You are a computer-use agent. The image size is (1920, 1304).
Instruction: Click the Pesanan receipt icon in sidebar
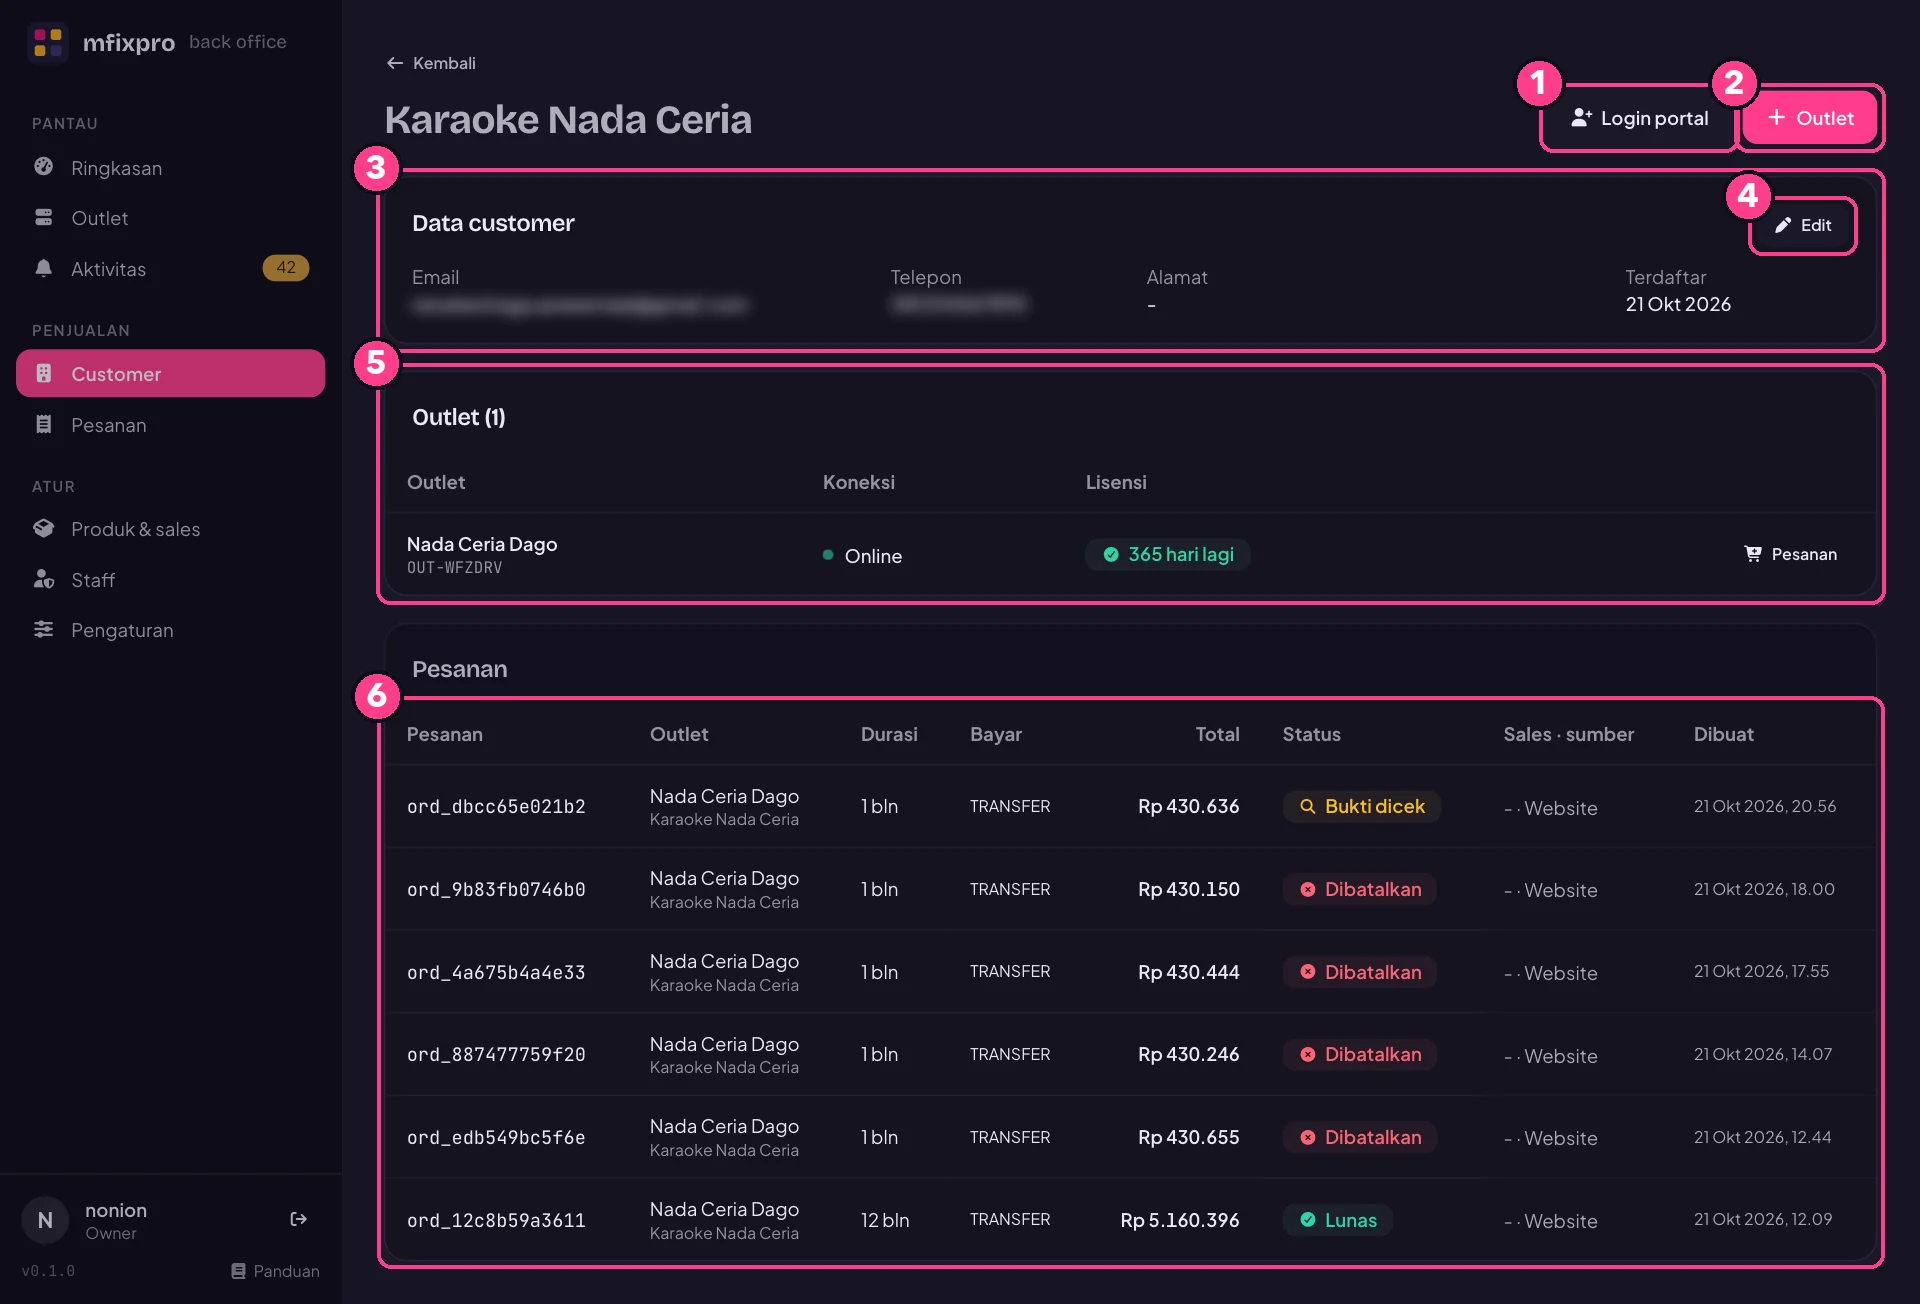click(x=43, y=424)
